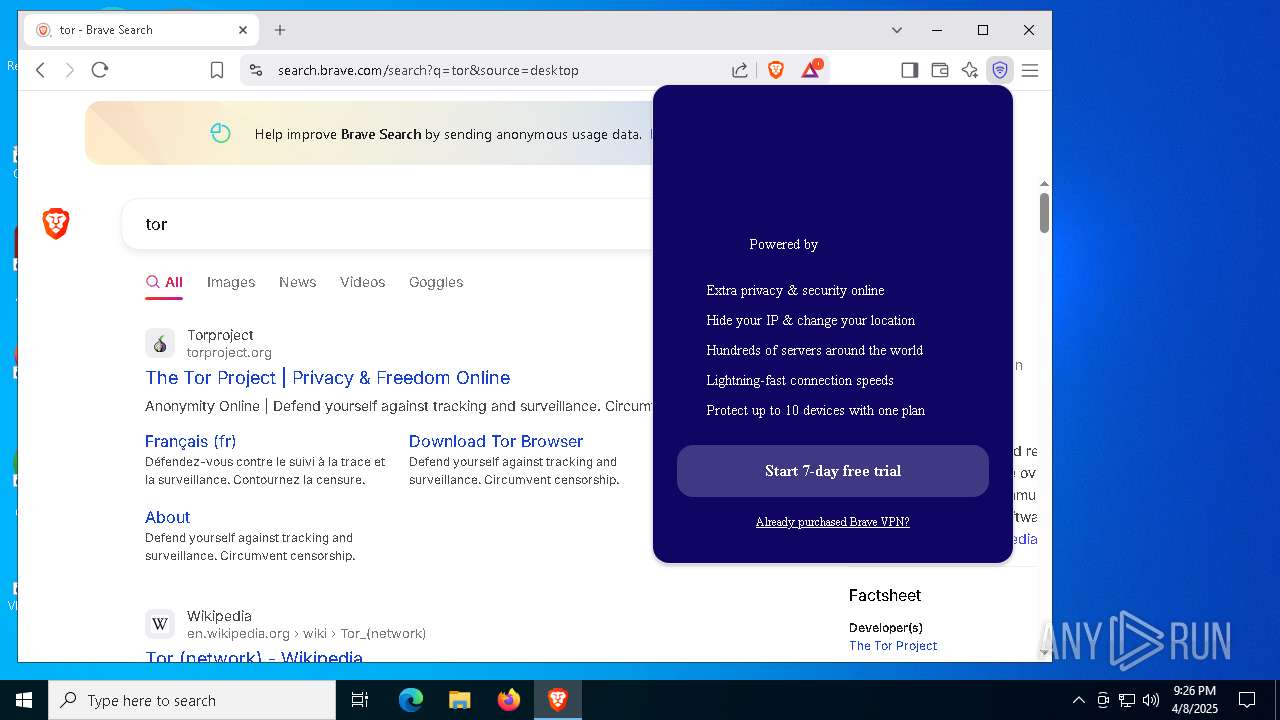Screen dimensions: 1280x720
Task: Expand the tab search dropdown arrow
Action: 897,30
